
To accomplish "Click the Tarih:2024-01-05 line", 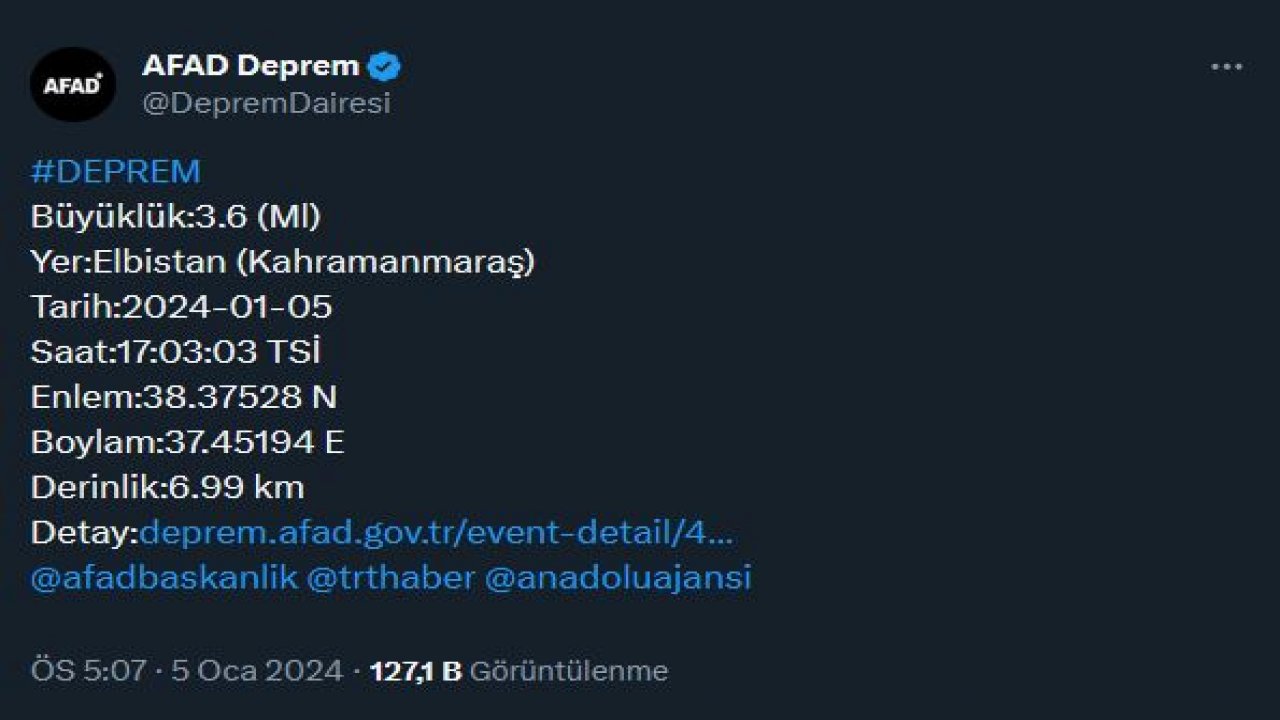I will (181, 307).
